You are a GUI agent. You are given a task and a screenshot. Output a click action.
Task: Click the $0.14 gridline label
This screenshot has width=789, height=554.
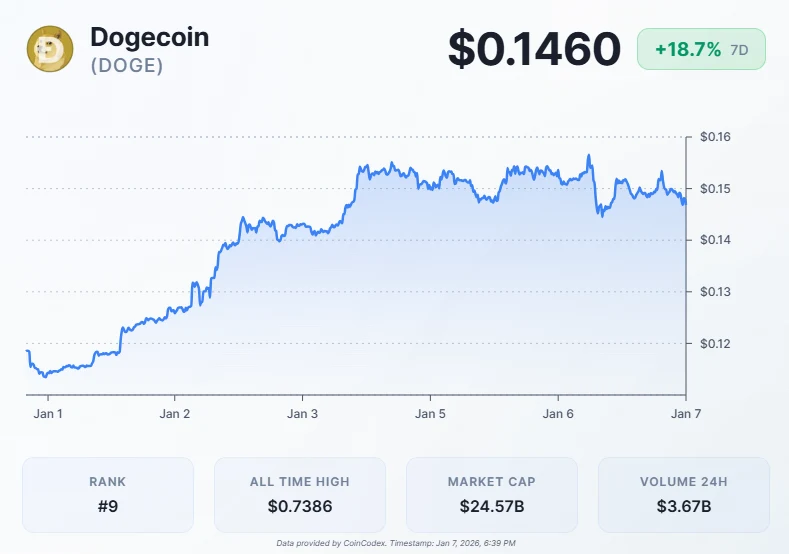coord(715,240)
